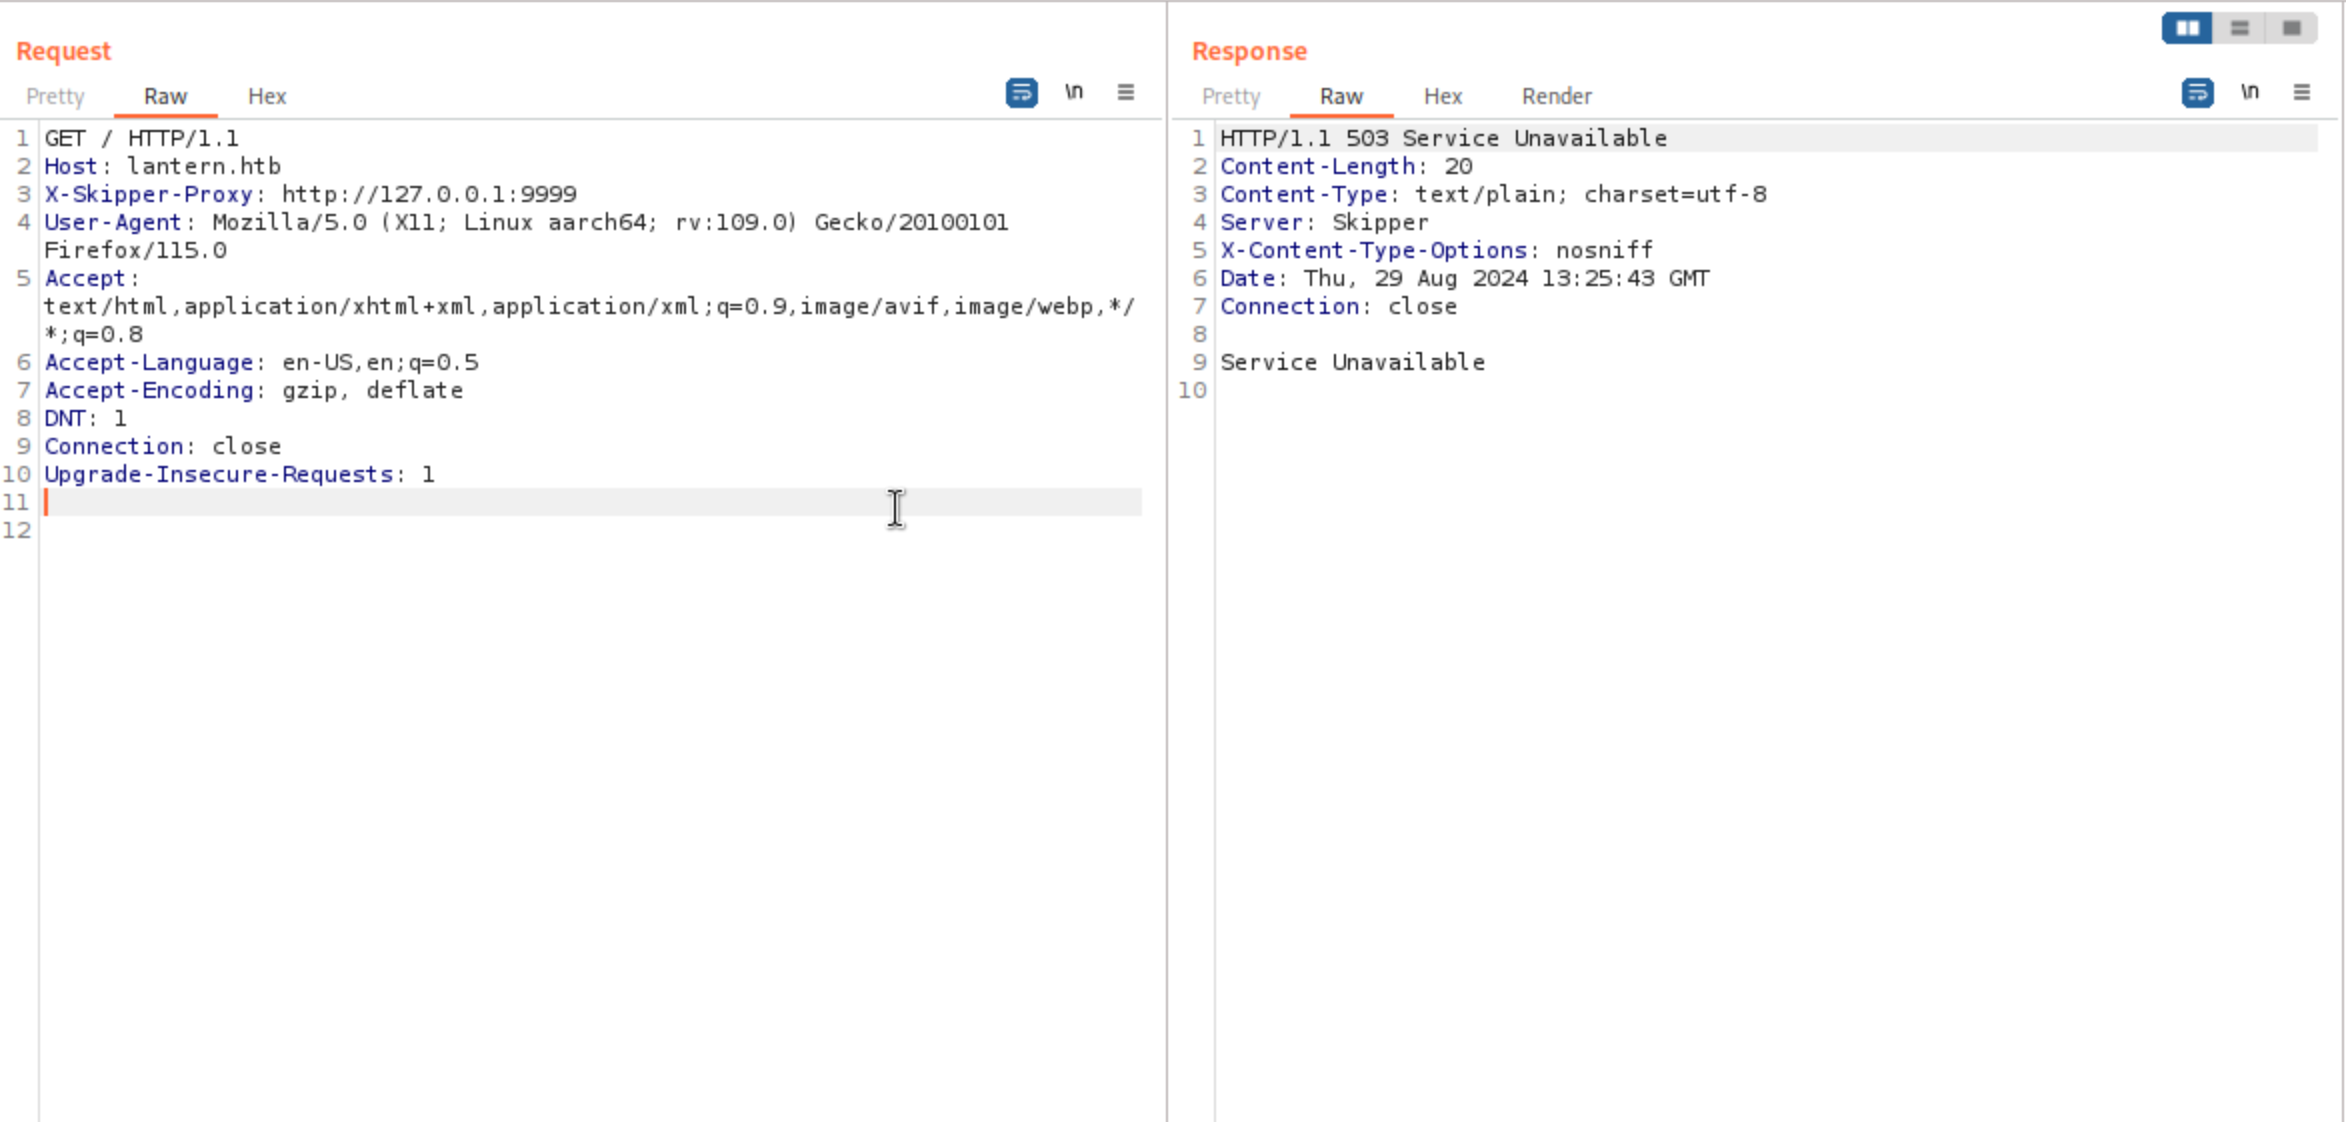Switch to top-bottom stacked layout view

(x=2240, y=28)
